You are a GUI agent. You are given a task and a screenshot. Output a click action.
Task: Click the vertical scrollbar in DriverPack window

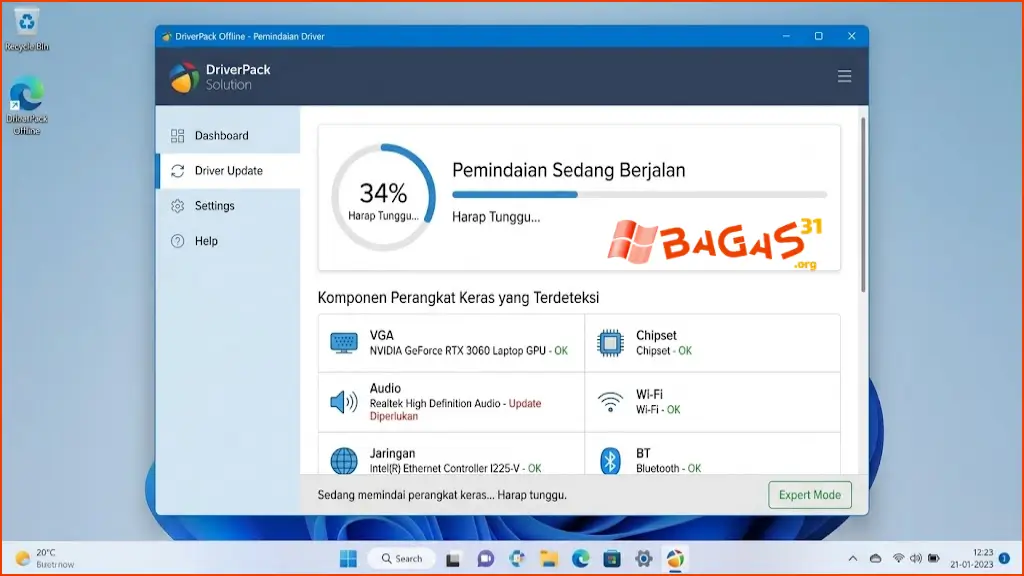[863, 205]
